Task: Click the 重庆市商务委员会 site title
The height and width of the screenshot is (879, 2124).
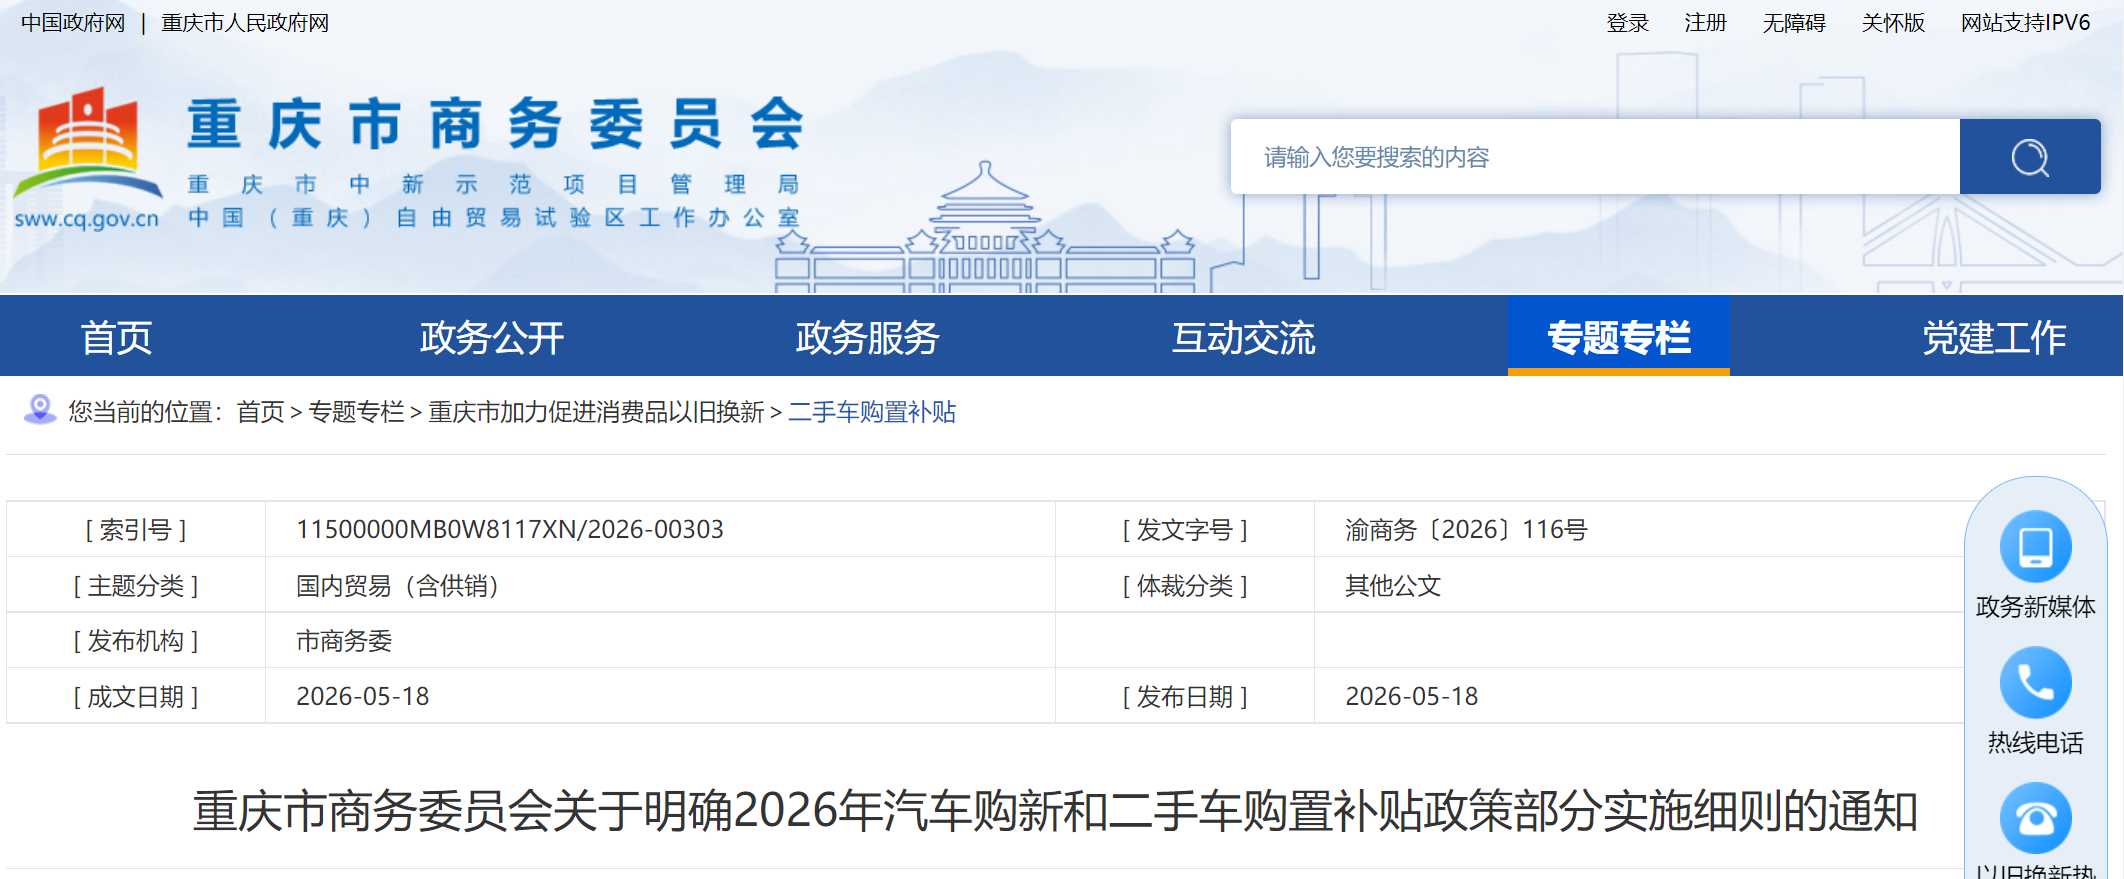Action: (495, 124)
